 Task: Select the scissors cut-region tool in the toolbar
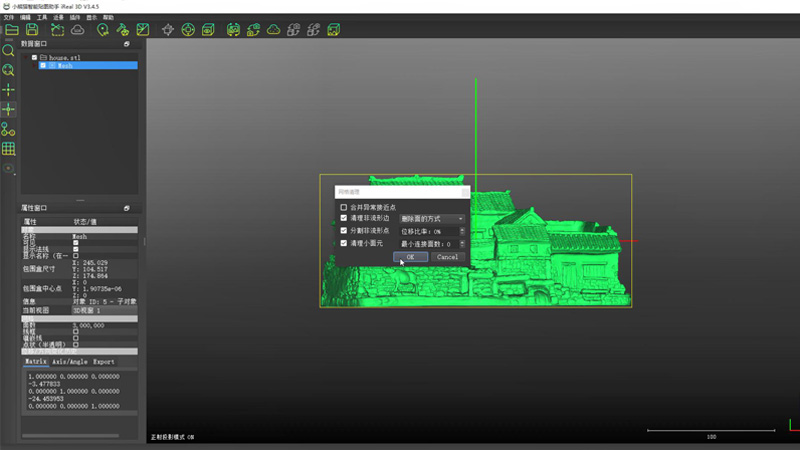(x=57, y=30)
